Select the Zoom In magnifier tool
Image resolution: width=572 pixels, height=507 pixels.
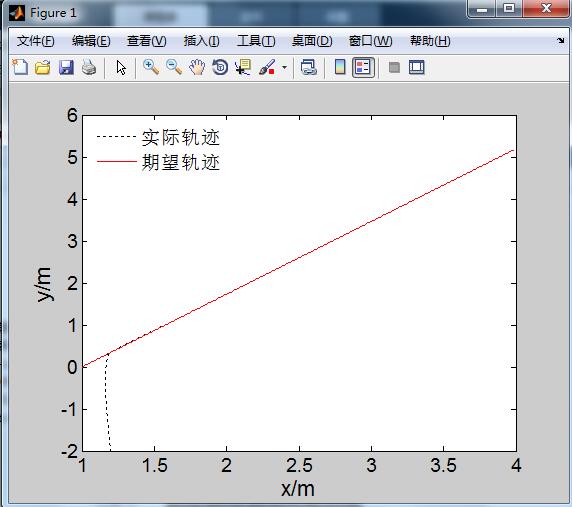(151, 67)
